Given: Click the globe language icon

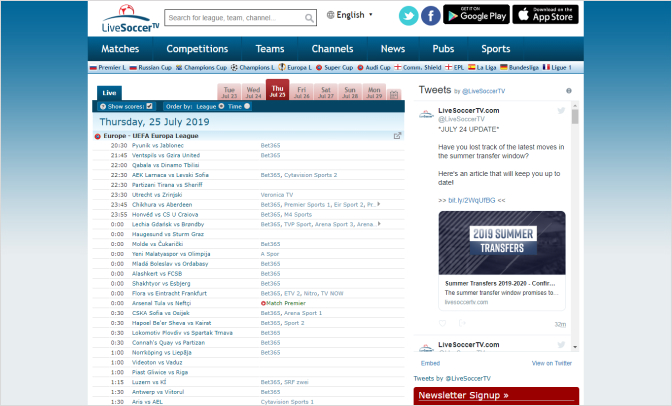Looking at the screenshot, I should 330,15.
